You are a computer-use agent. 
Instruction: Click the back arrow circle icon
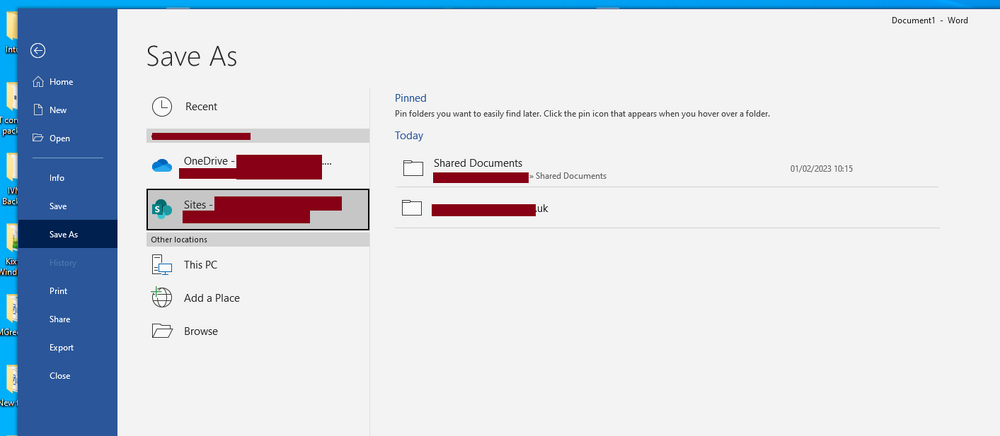[x=38, y=51]
